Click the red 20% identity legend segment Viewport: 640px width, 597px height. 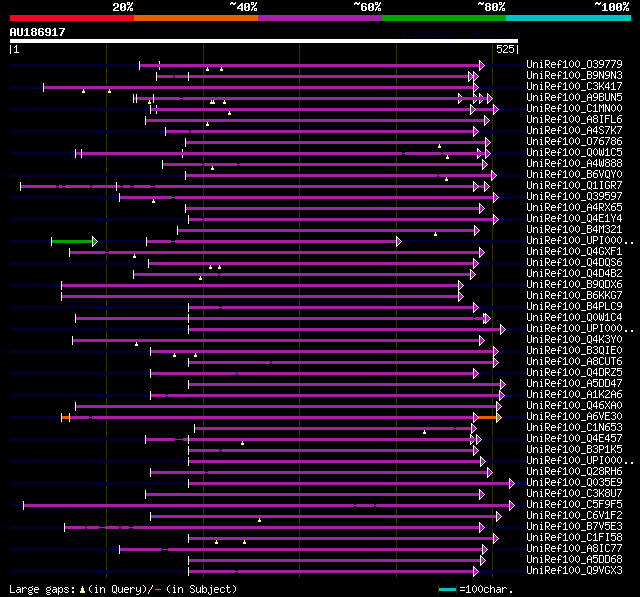pos(72,18)
